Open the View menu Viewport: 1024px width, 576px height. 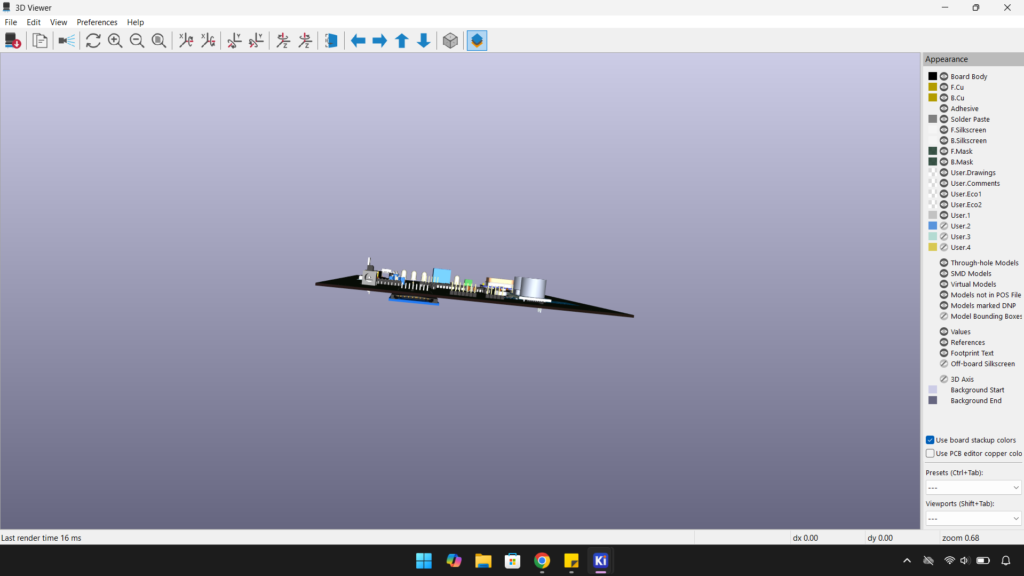(59, 22)
